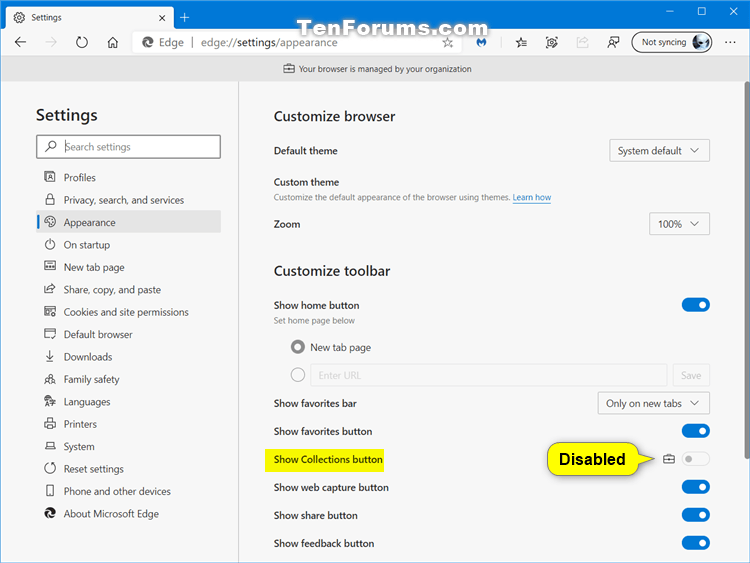Image resolution: width=750 pixels, height=563 pixels.
Task: Click the Edge logo in address bar
Action: coord(148,43)
